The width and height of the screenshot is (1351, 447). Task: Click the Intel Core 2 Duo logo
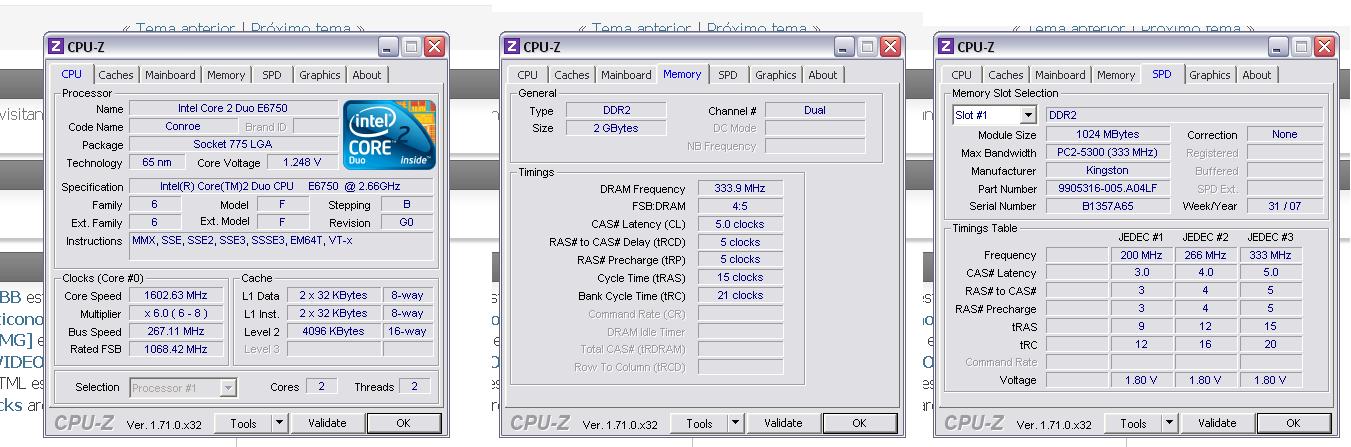tap(389, 134)
